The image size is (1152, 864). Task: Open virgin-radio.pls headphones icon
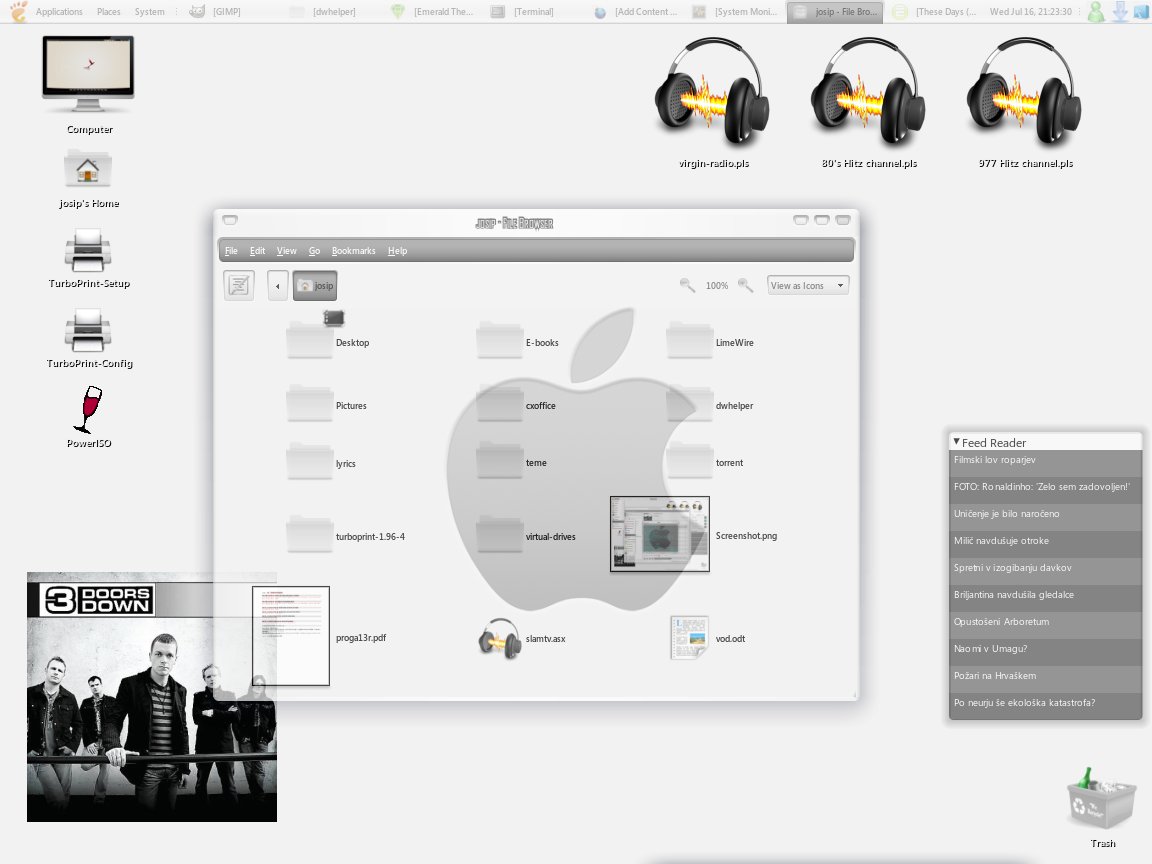pos(712,93)
